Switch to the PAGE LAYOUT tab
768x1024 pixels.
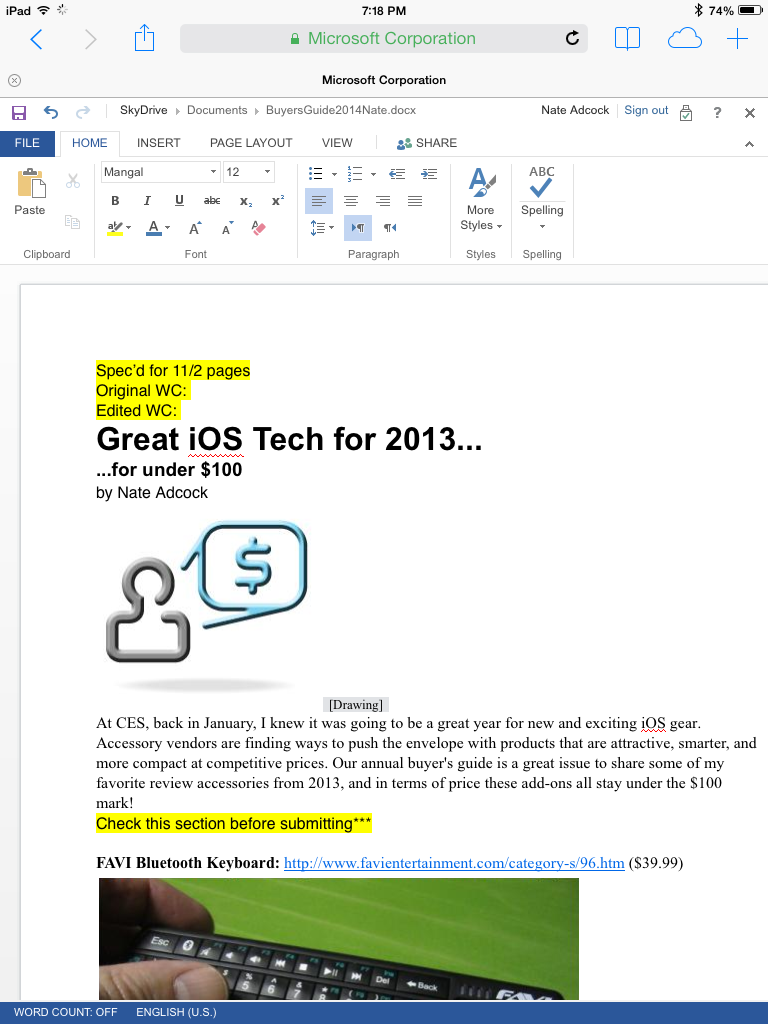click(251, 143)
